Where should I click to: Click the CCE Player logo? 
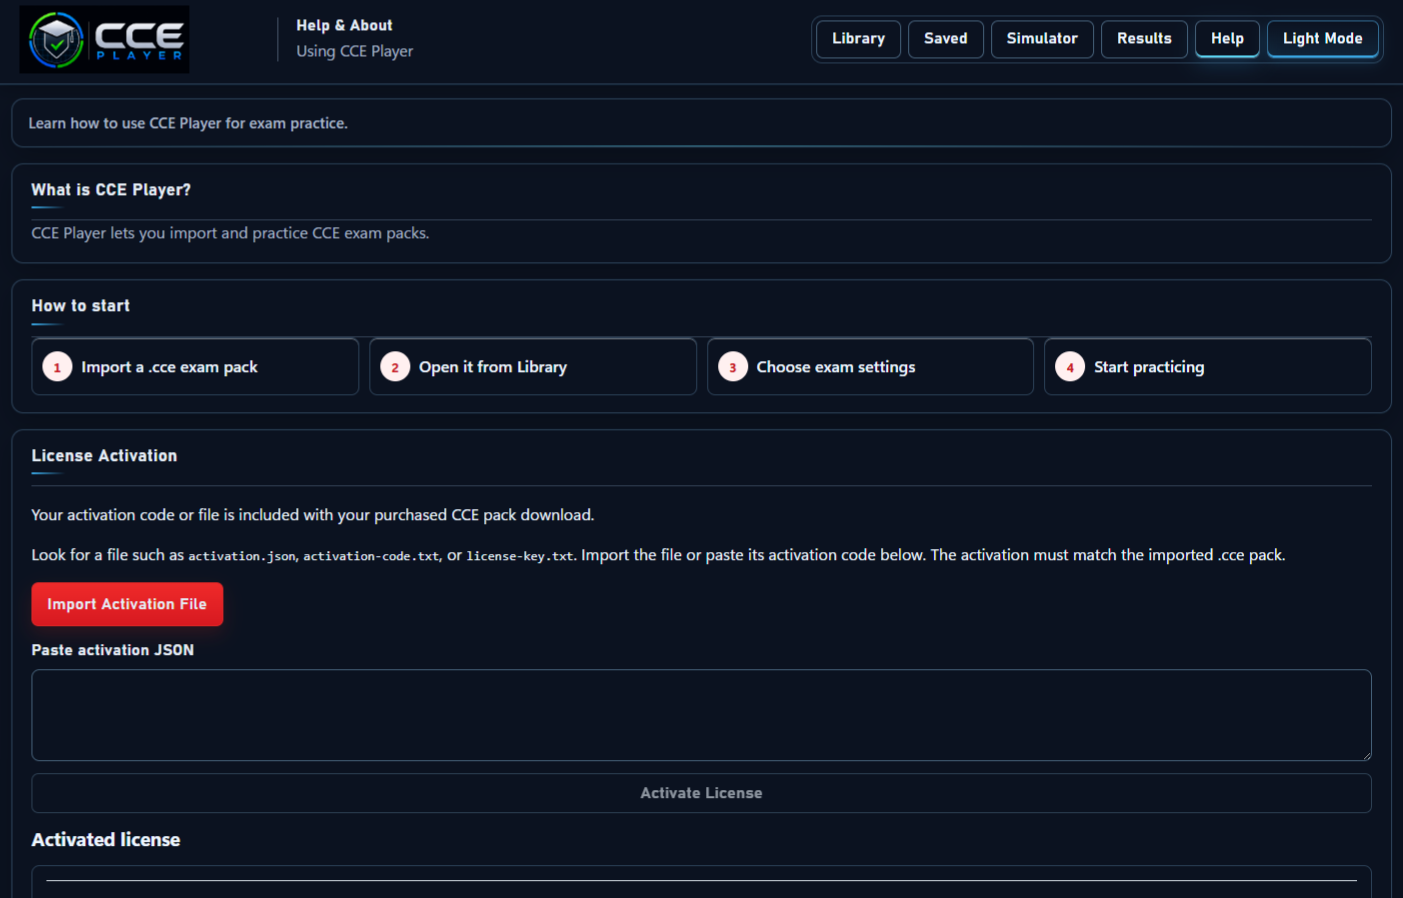[x=104, y=39]
